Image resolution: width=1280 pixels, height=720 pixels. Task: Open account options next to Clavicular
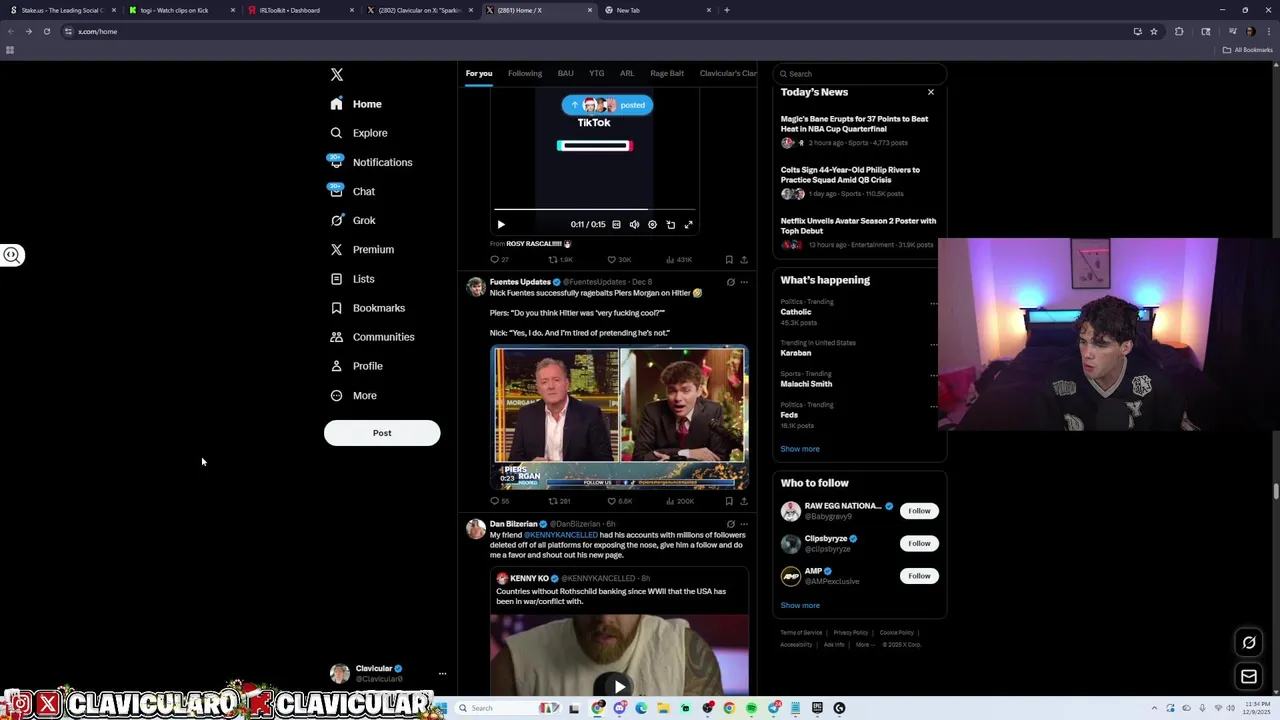pos(442,674)
